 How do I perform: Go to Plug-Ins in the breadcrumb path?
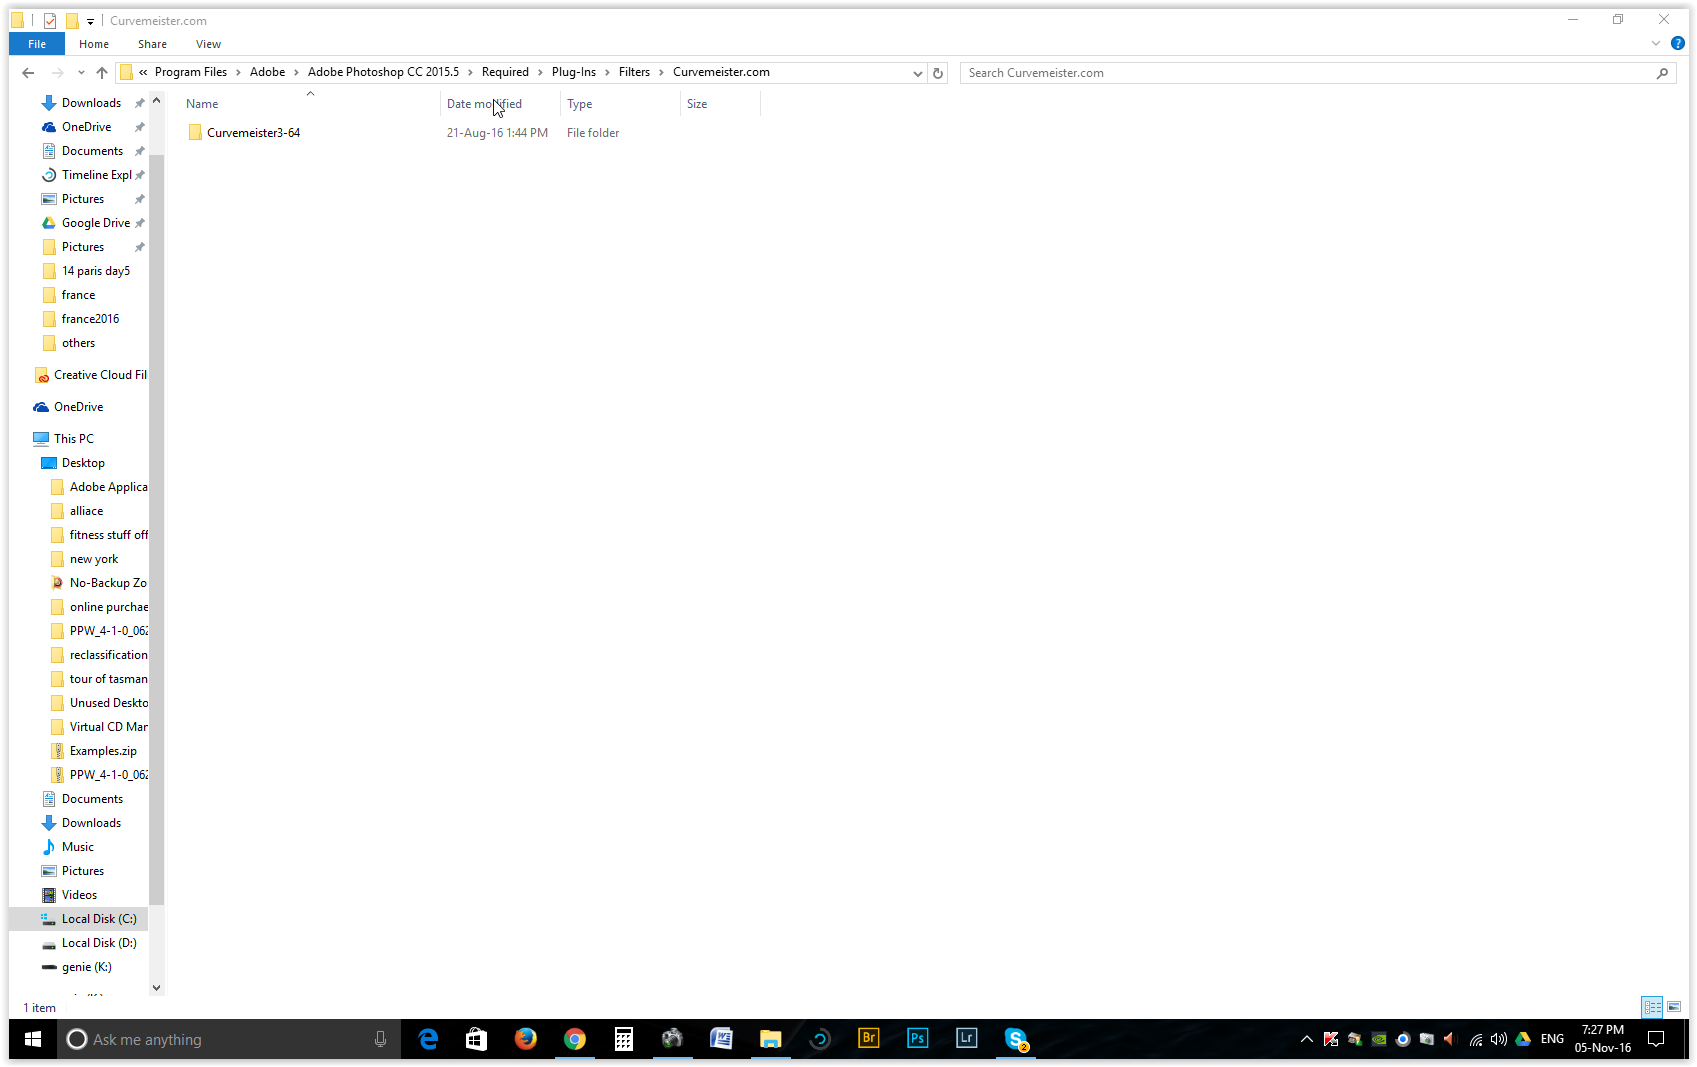pyautogui.click(x=573, y=72)
